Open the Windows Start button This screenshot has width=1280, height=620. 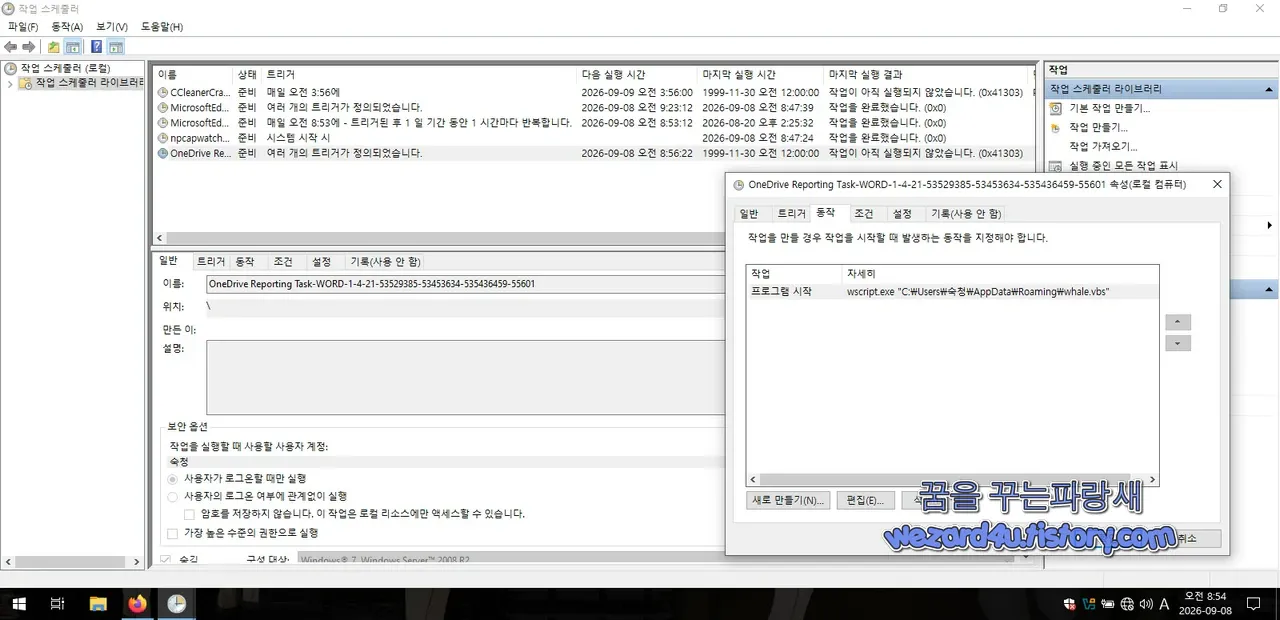pyautogui.click(x=19, y=604)
